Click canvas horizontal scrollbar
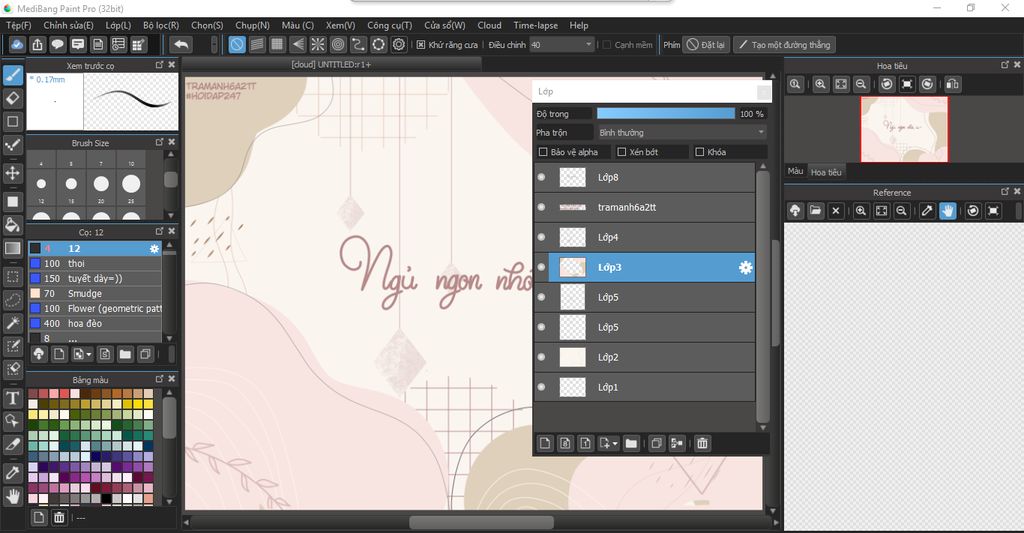 (481, 523)
